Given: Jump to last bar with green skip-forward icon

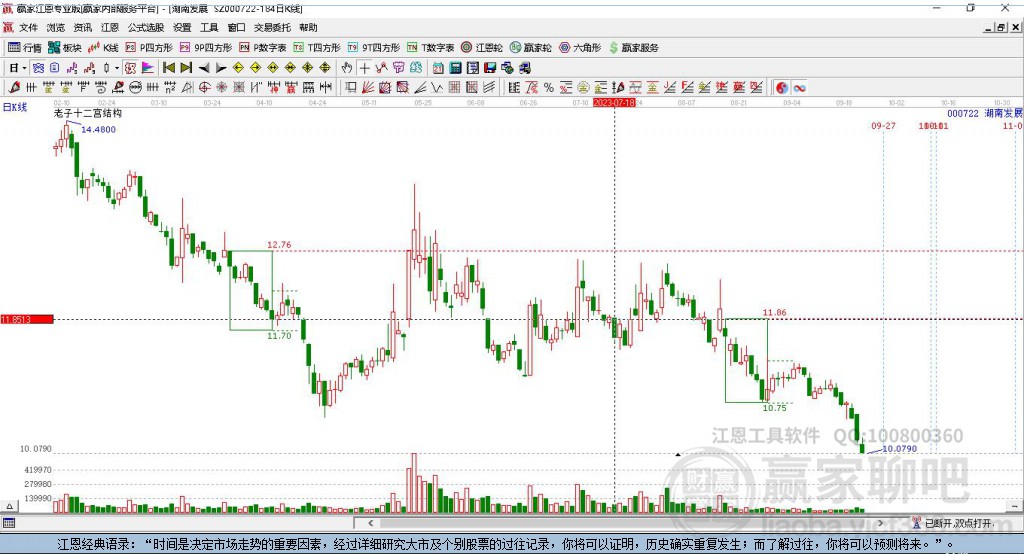Looking at the screenshot, I should [186, 68].
